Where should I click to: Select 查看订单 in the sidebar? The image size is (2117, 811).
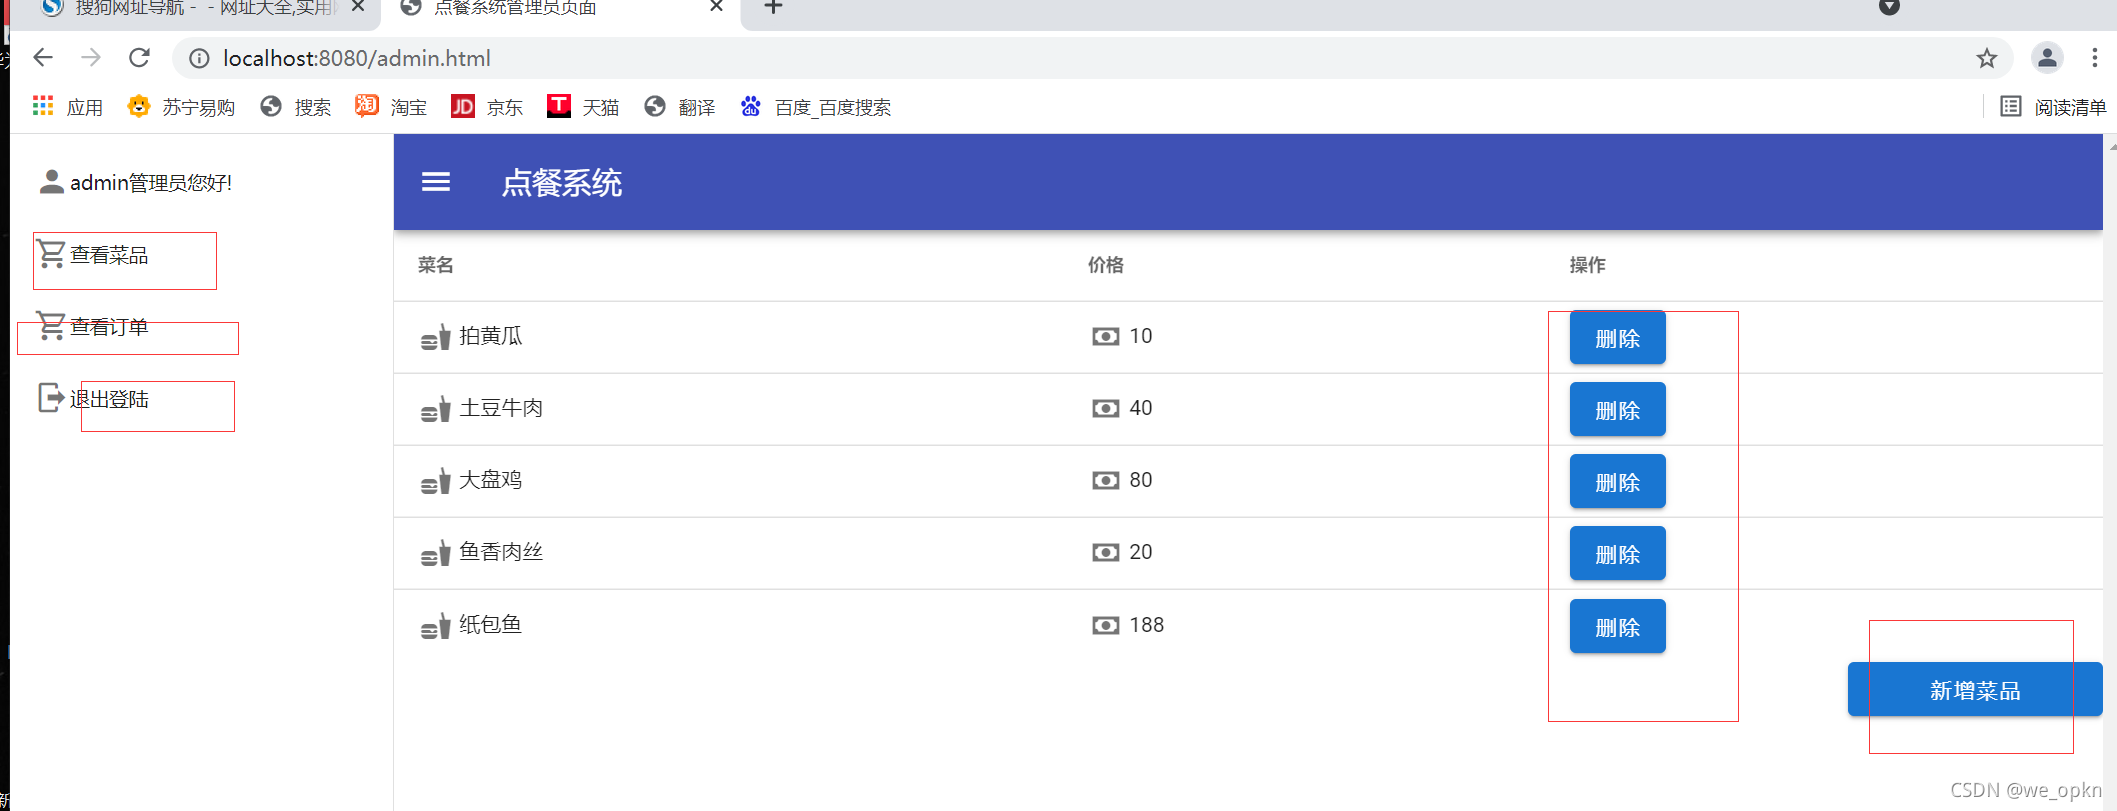pos(109,327)
